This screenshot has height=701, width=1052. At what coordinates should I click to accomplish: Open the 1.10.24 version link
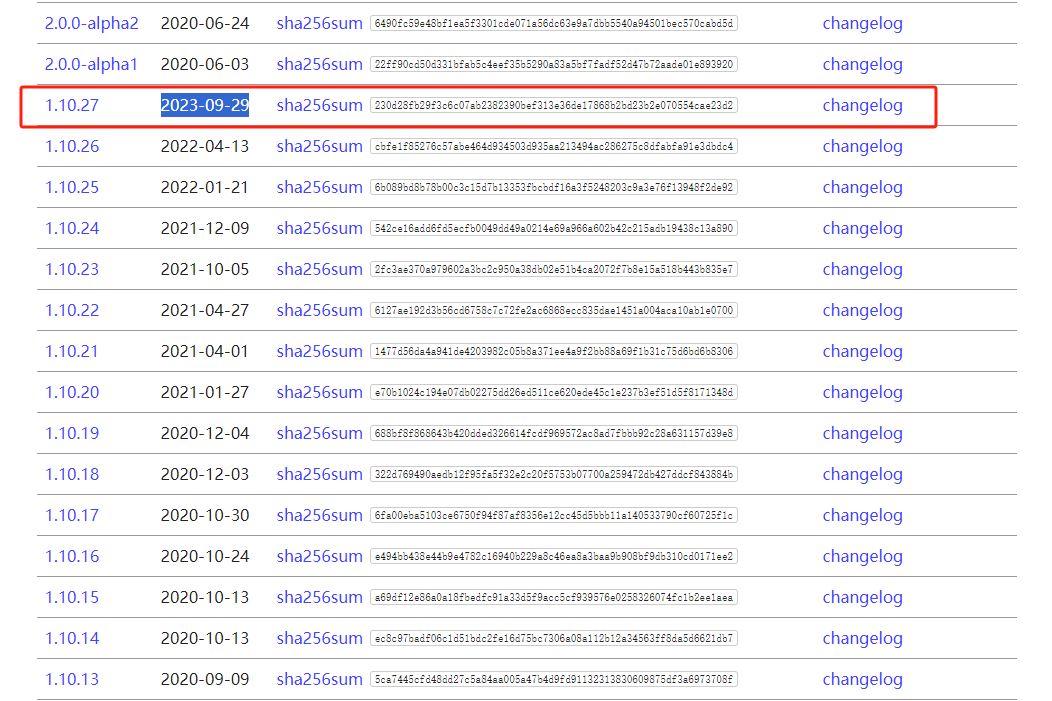pos(72,228)
